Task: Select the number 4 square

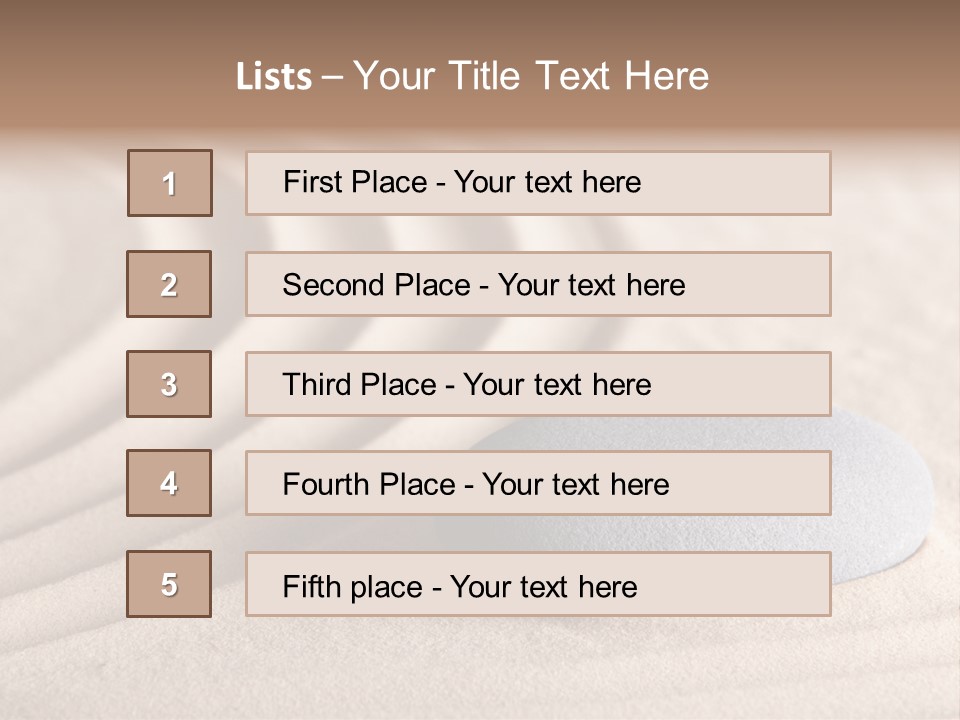Action: pos(169,483)
